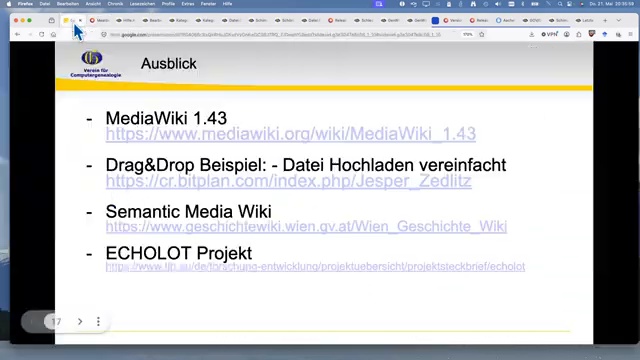Go back with the browser back arrow
Viewport: 640px width, 360px height.
(17, 35)
